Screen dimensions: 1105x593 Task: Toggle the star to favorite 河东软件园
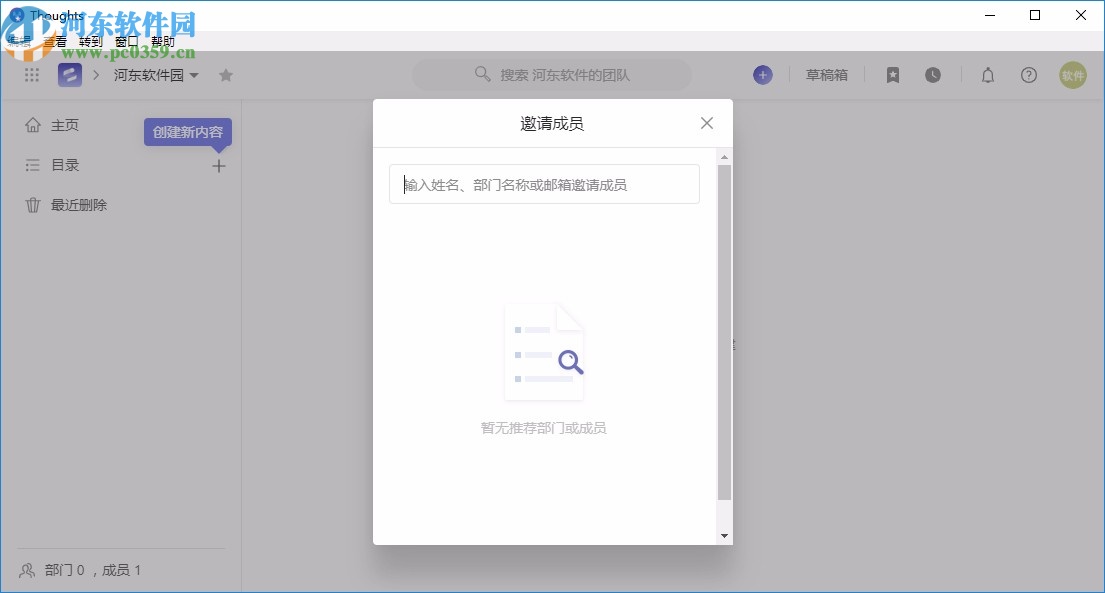pos(226,74)
